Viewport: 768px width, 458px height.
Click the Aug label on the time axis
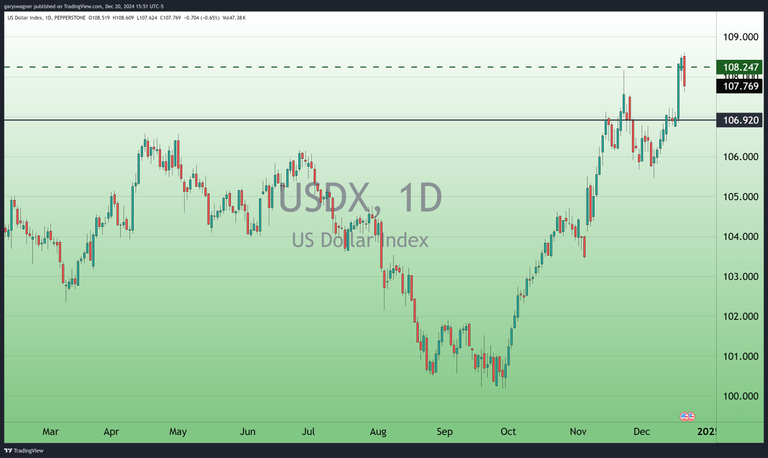coord(378,432)
